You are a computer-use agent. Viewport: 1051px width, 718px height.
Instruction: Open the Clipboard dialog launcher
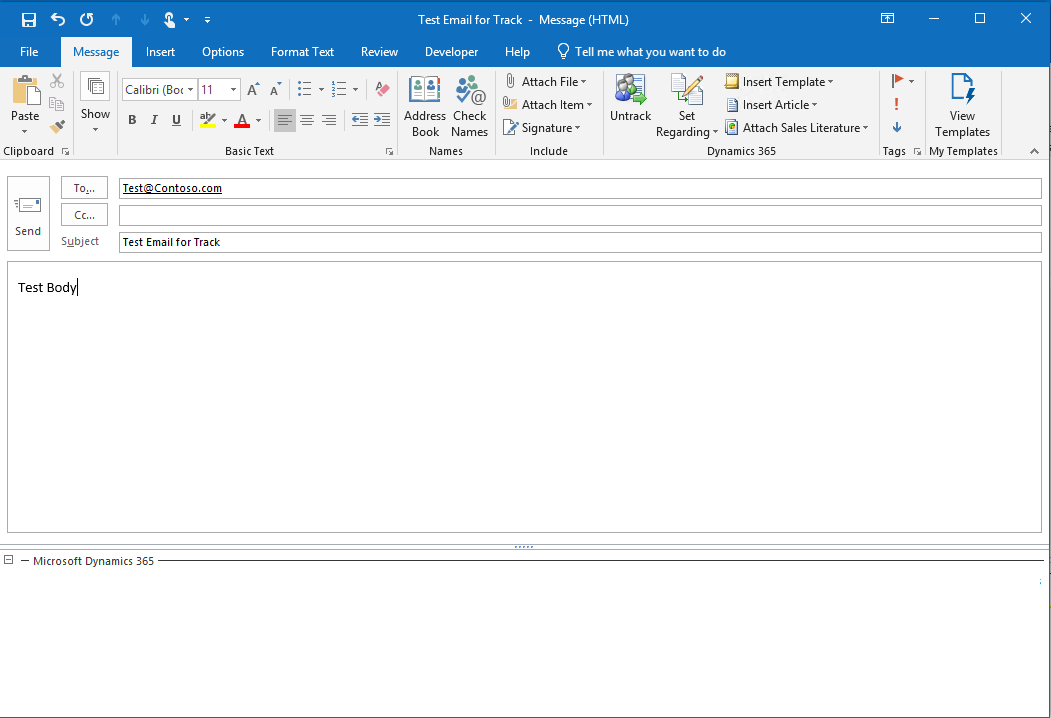click(66, 152)
